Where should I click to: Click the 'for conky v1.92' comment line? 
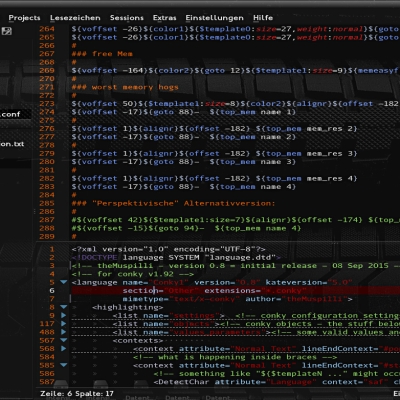(x=133, y=274)
